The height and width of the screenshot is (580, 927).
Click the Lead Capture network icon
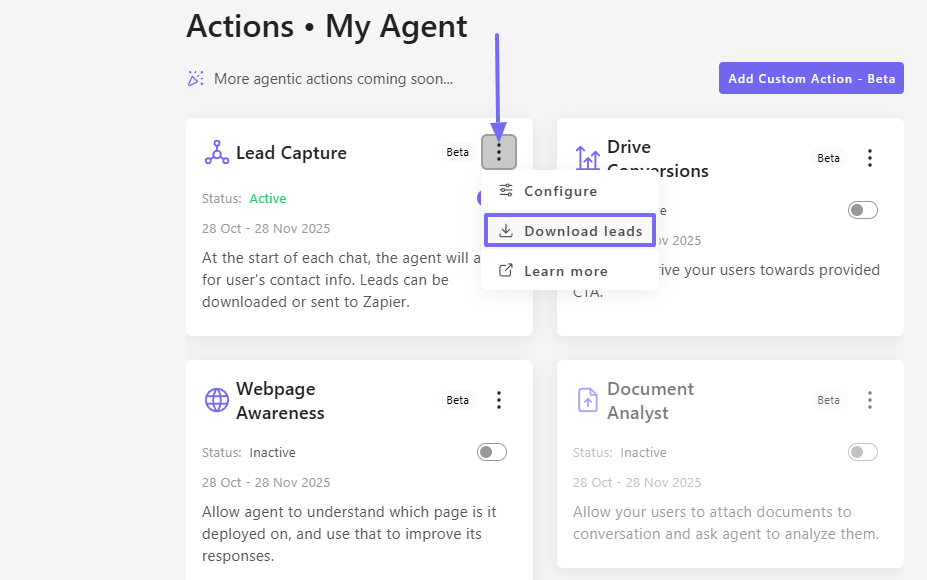point(216,152)
